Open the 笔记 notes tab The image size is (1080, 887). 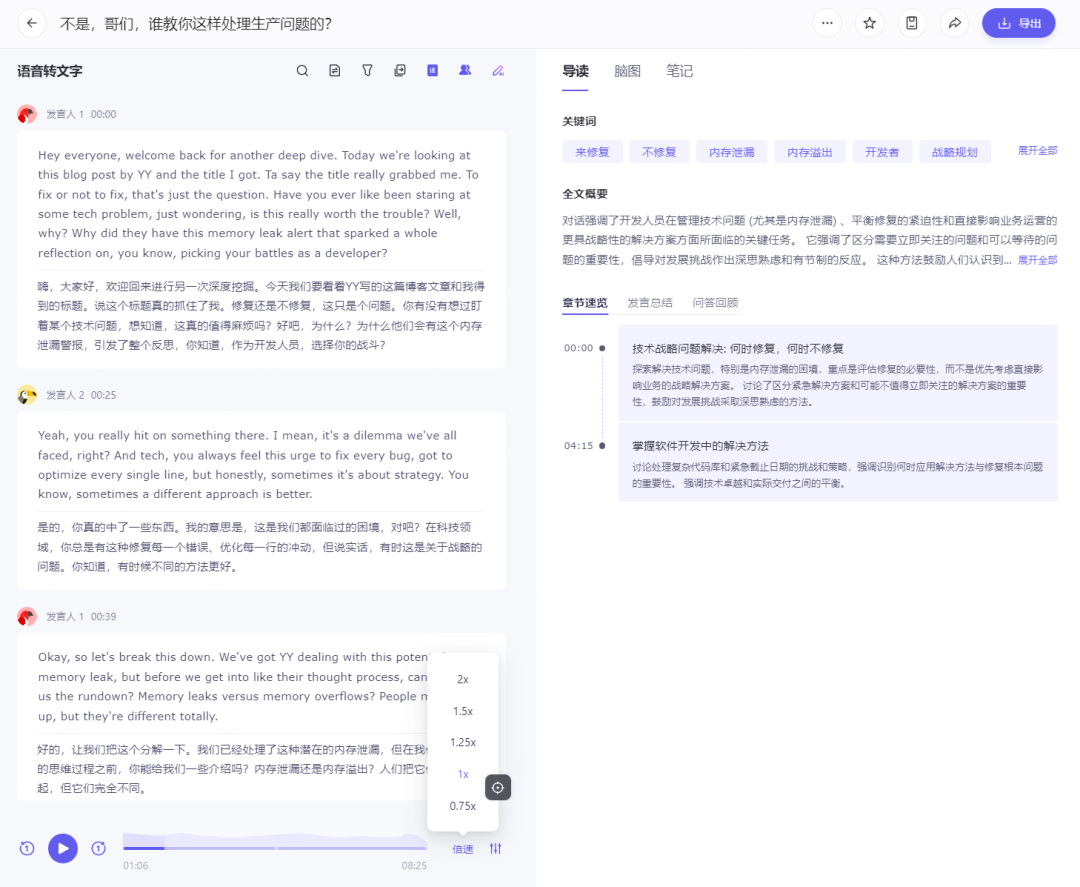click(x=680, y=71)
